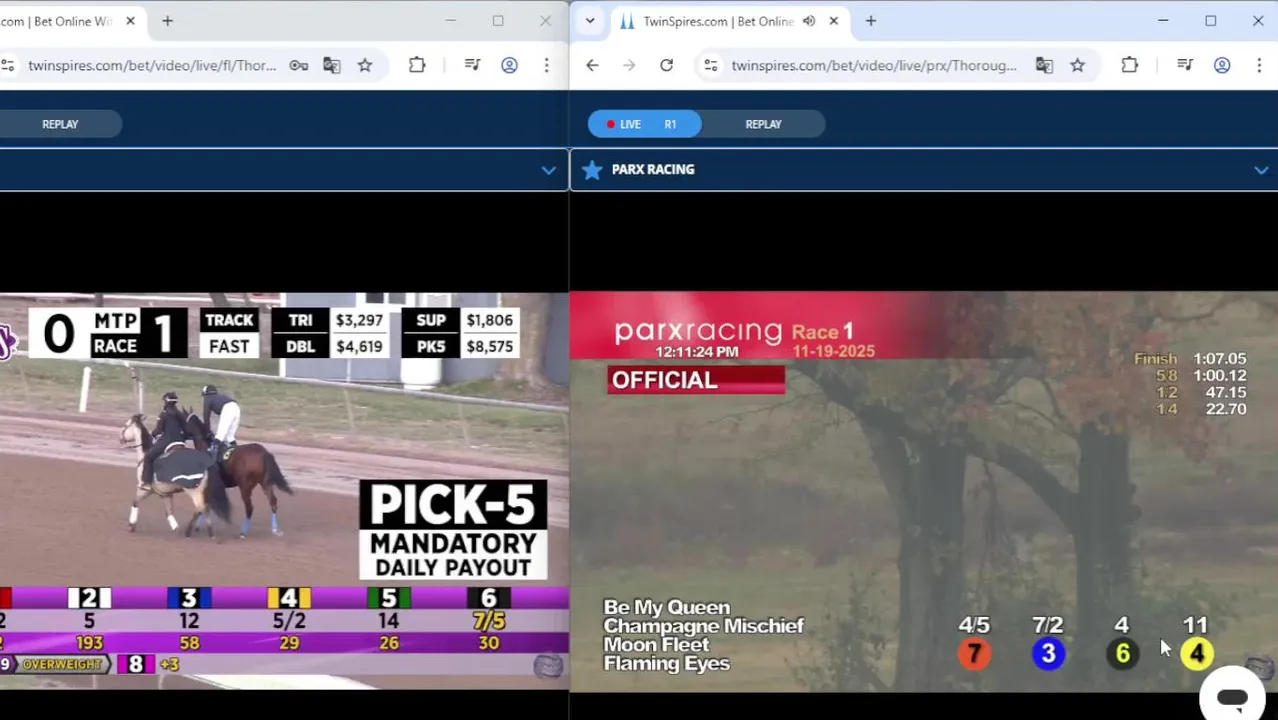Open a new tab in right browser window
The image size is (1278, 720).
point(870,21)
